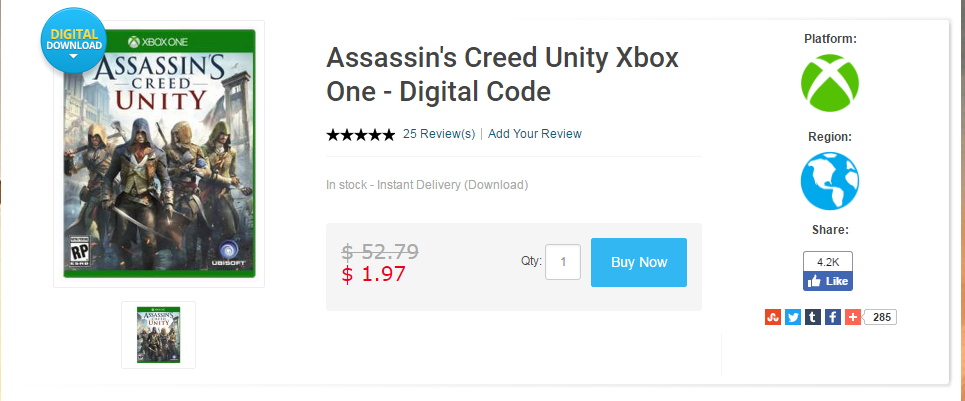Screen dimensions: 965x401
Task: Share via the Twitter icon
Action: pyautogui.click(x=792, y=317)
